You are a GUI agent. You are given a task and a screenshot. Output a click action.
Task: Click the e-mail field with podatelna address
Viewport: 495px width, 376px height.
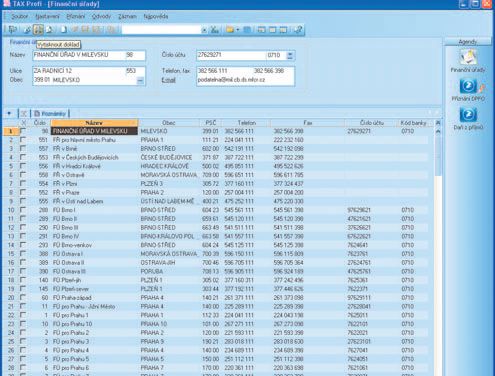pos(245,80)
